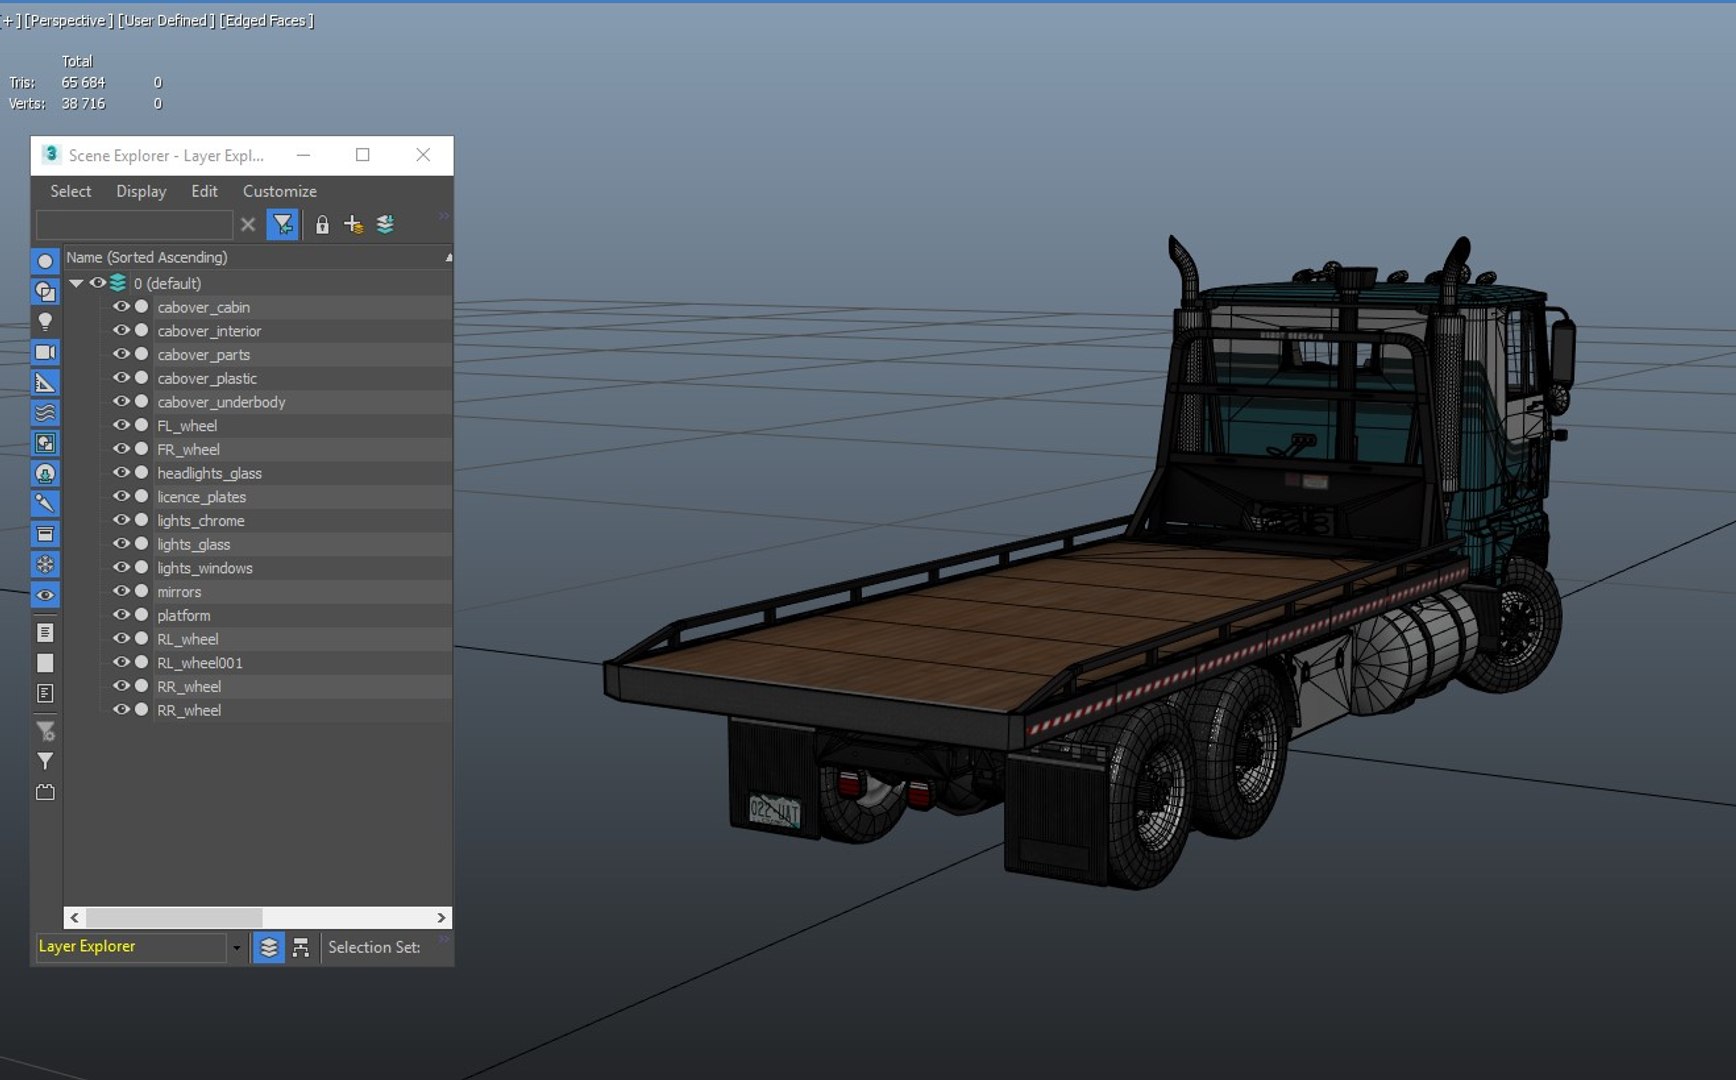Switch to Sort by Layer mode
The height and width of the screenshot is (1080, 1736).
coord(269,947)
